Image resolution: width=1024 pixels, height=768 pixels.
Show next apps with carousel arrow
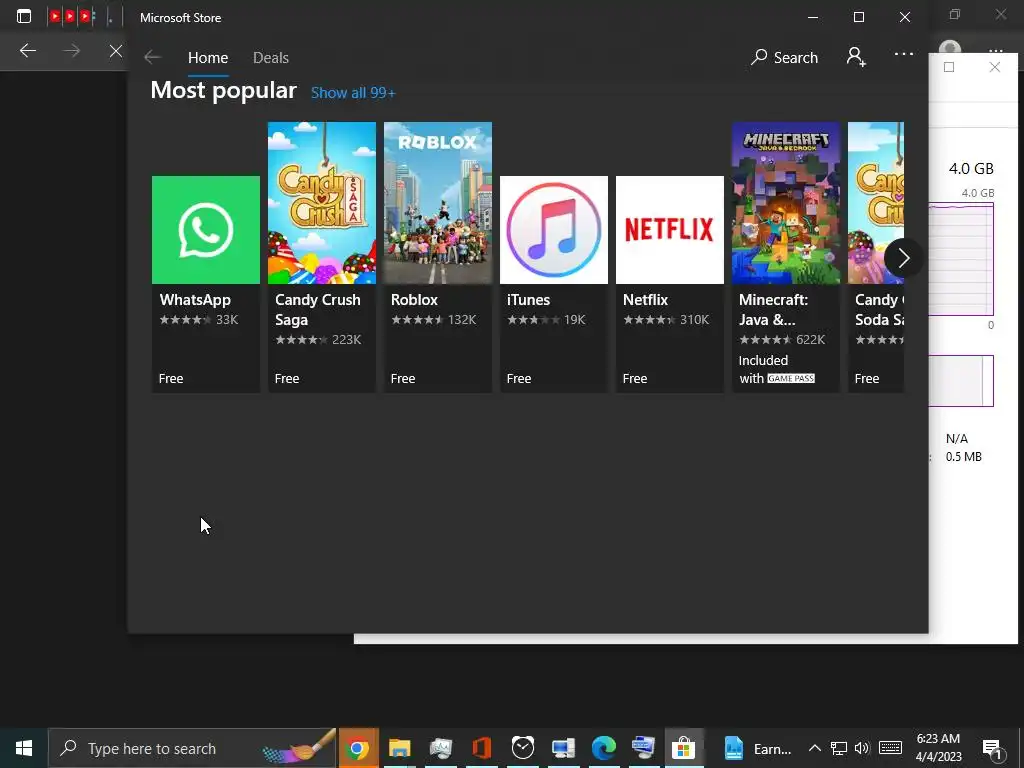point(903,258)
